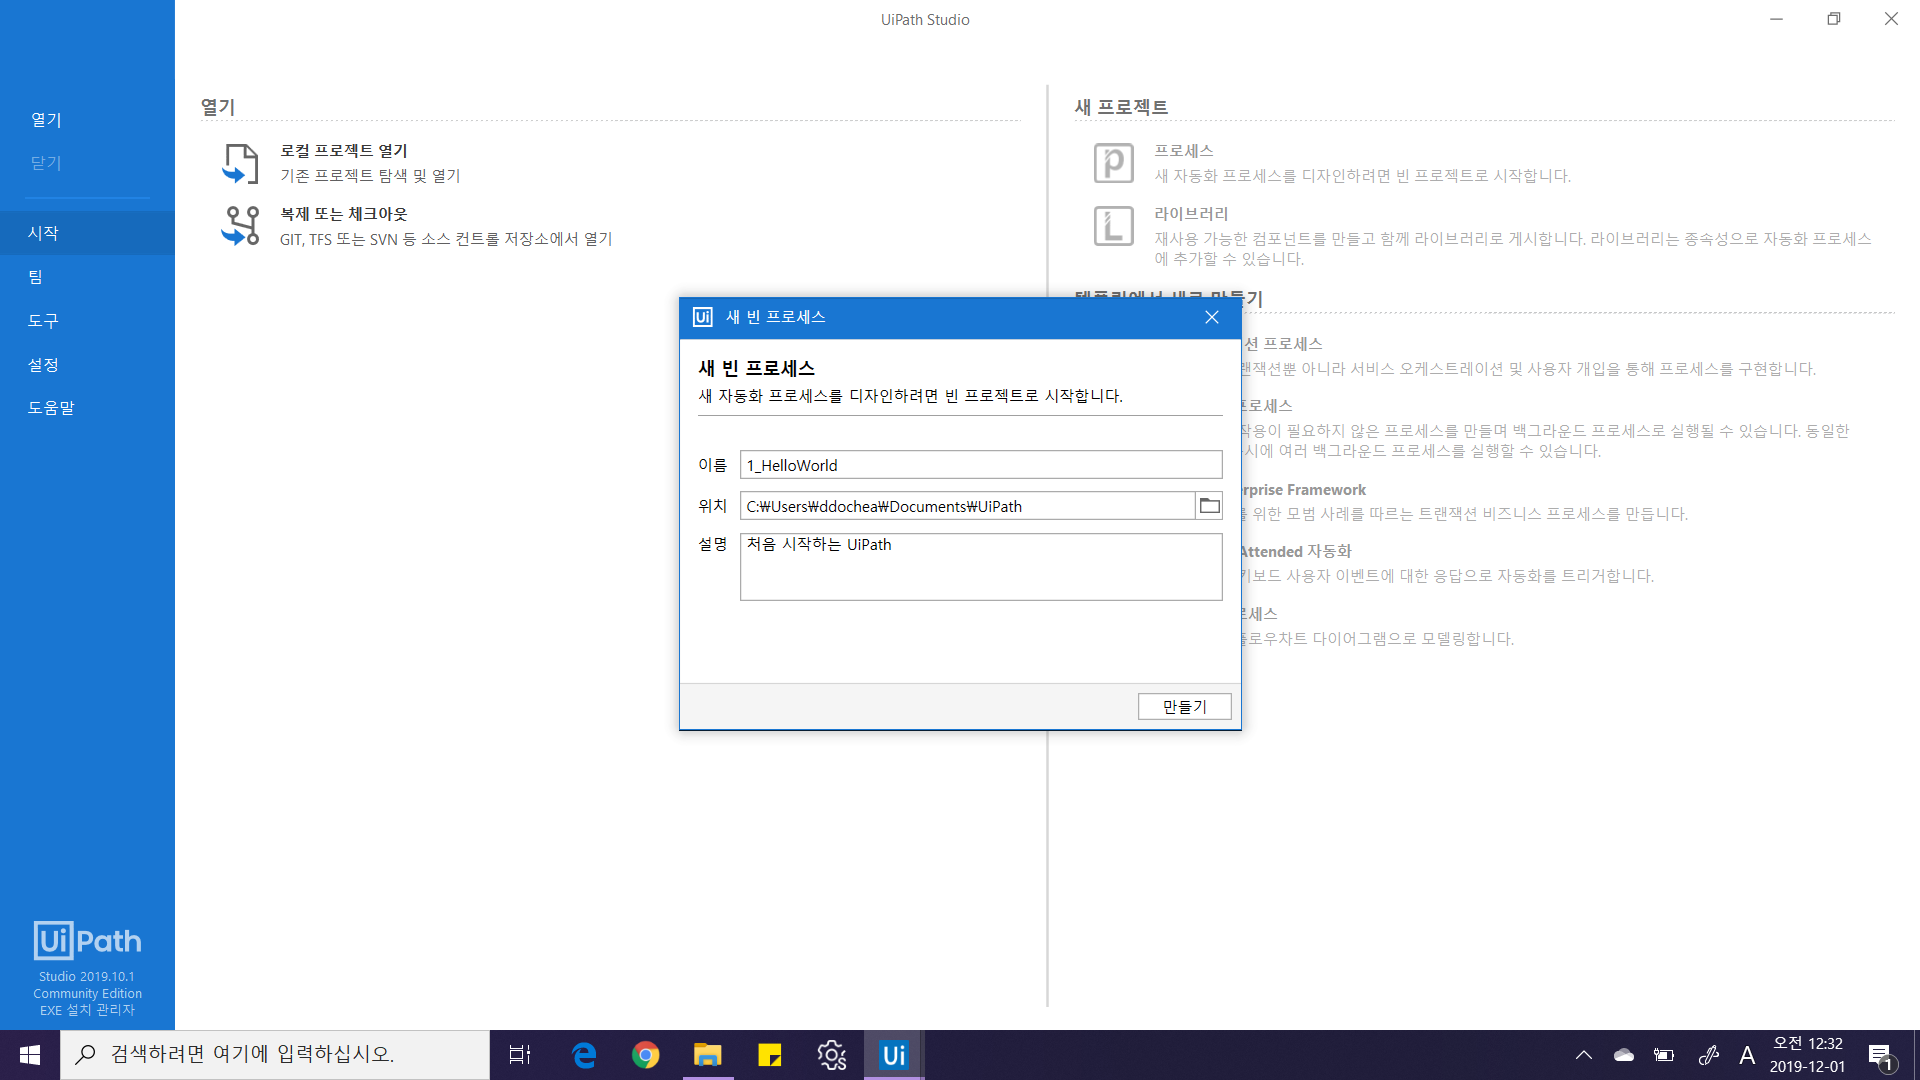
Task: Select the 도구 tab in sidebar
Action: pyautogui.click(x=43, y=321)
